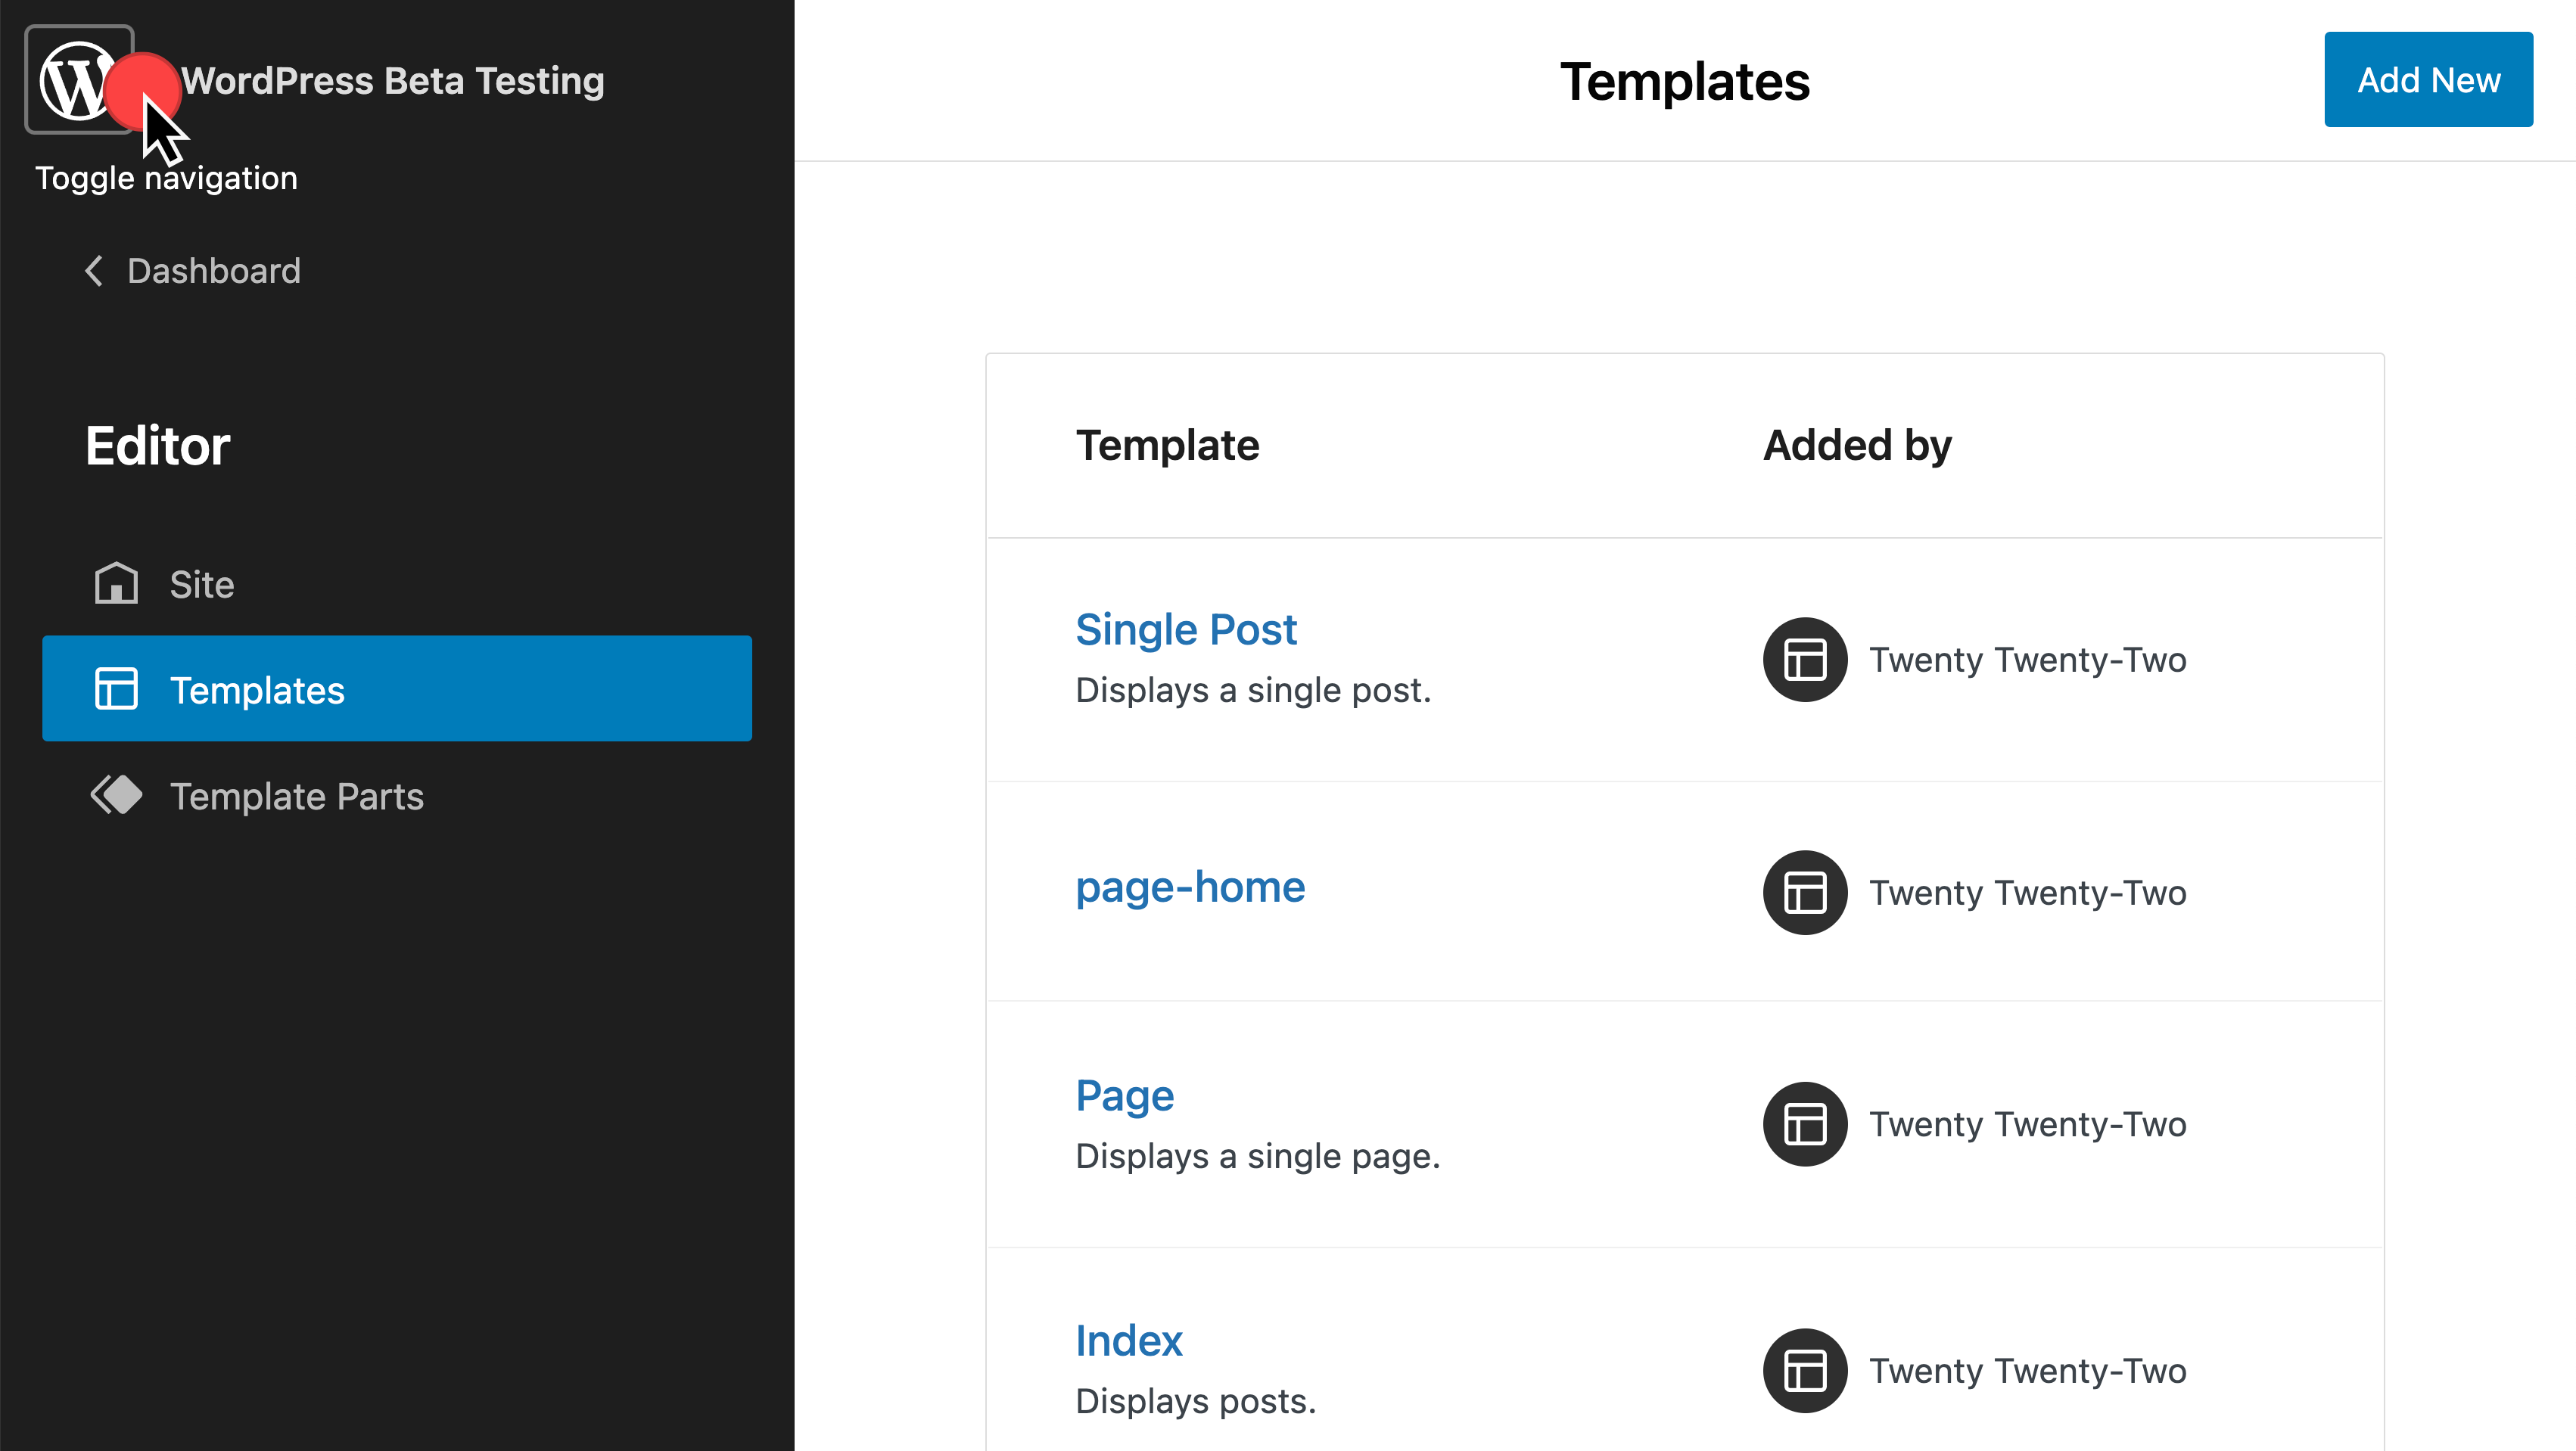Click the Site home icon

116,584
